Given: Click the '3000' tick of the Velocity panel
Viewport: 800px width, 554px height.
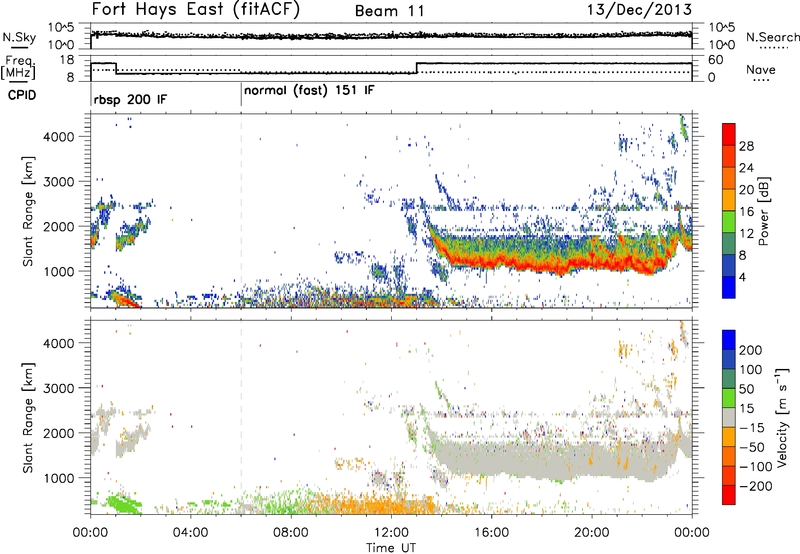Looking at the screenshot, I should click(58, 388).
